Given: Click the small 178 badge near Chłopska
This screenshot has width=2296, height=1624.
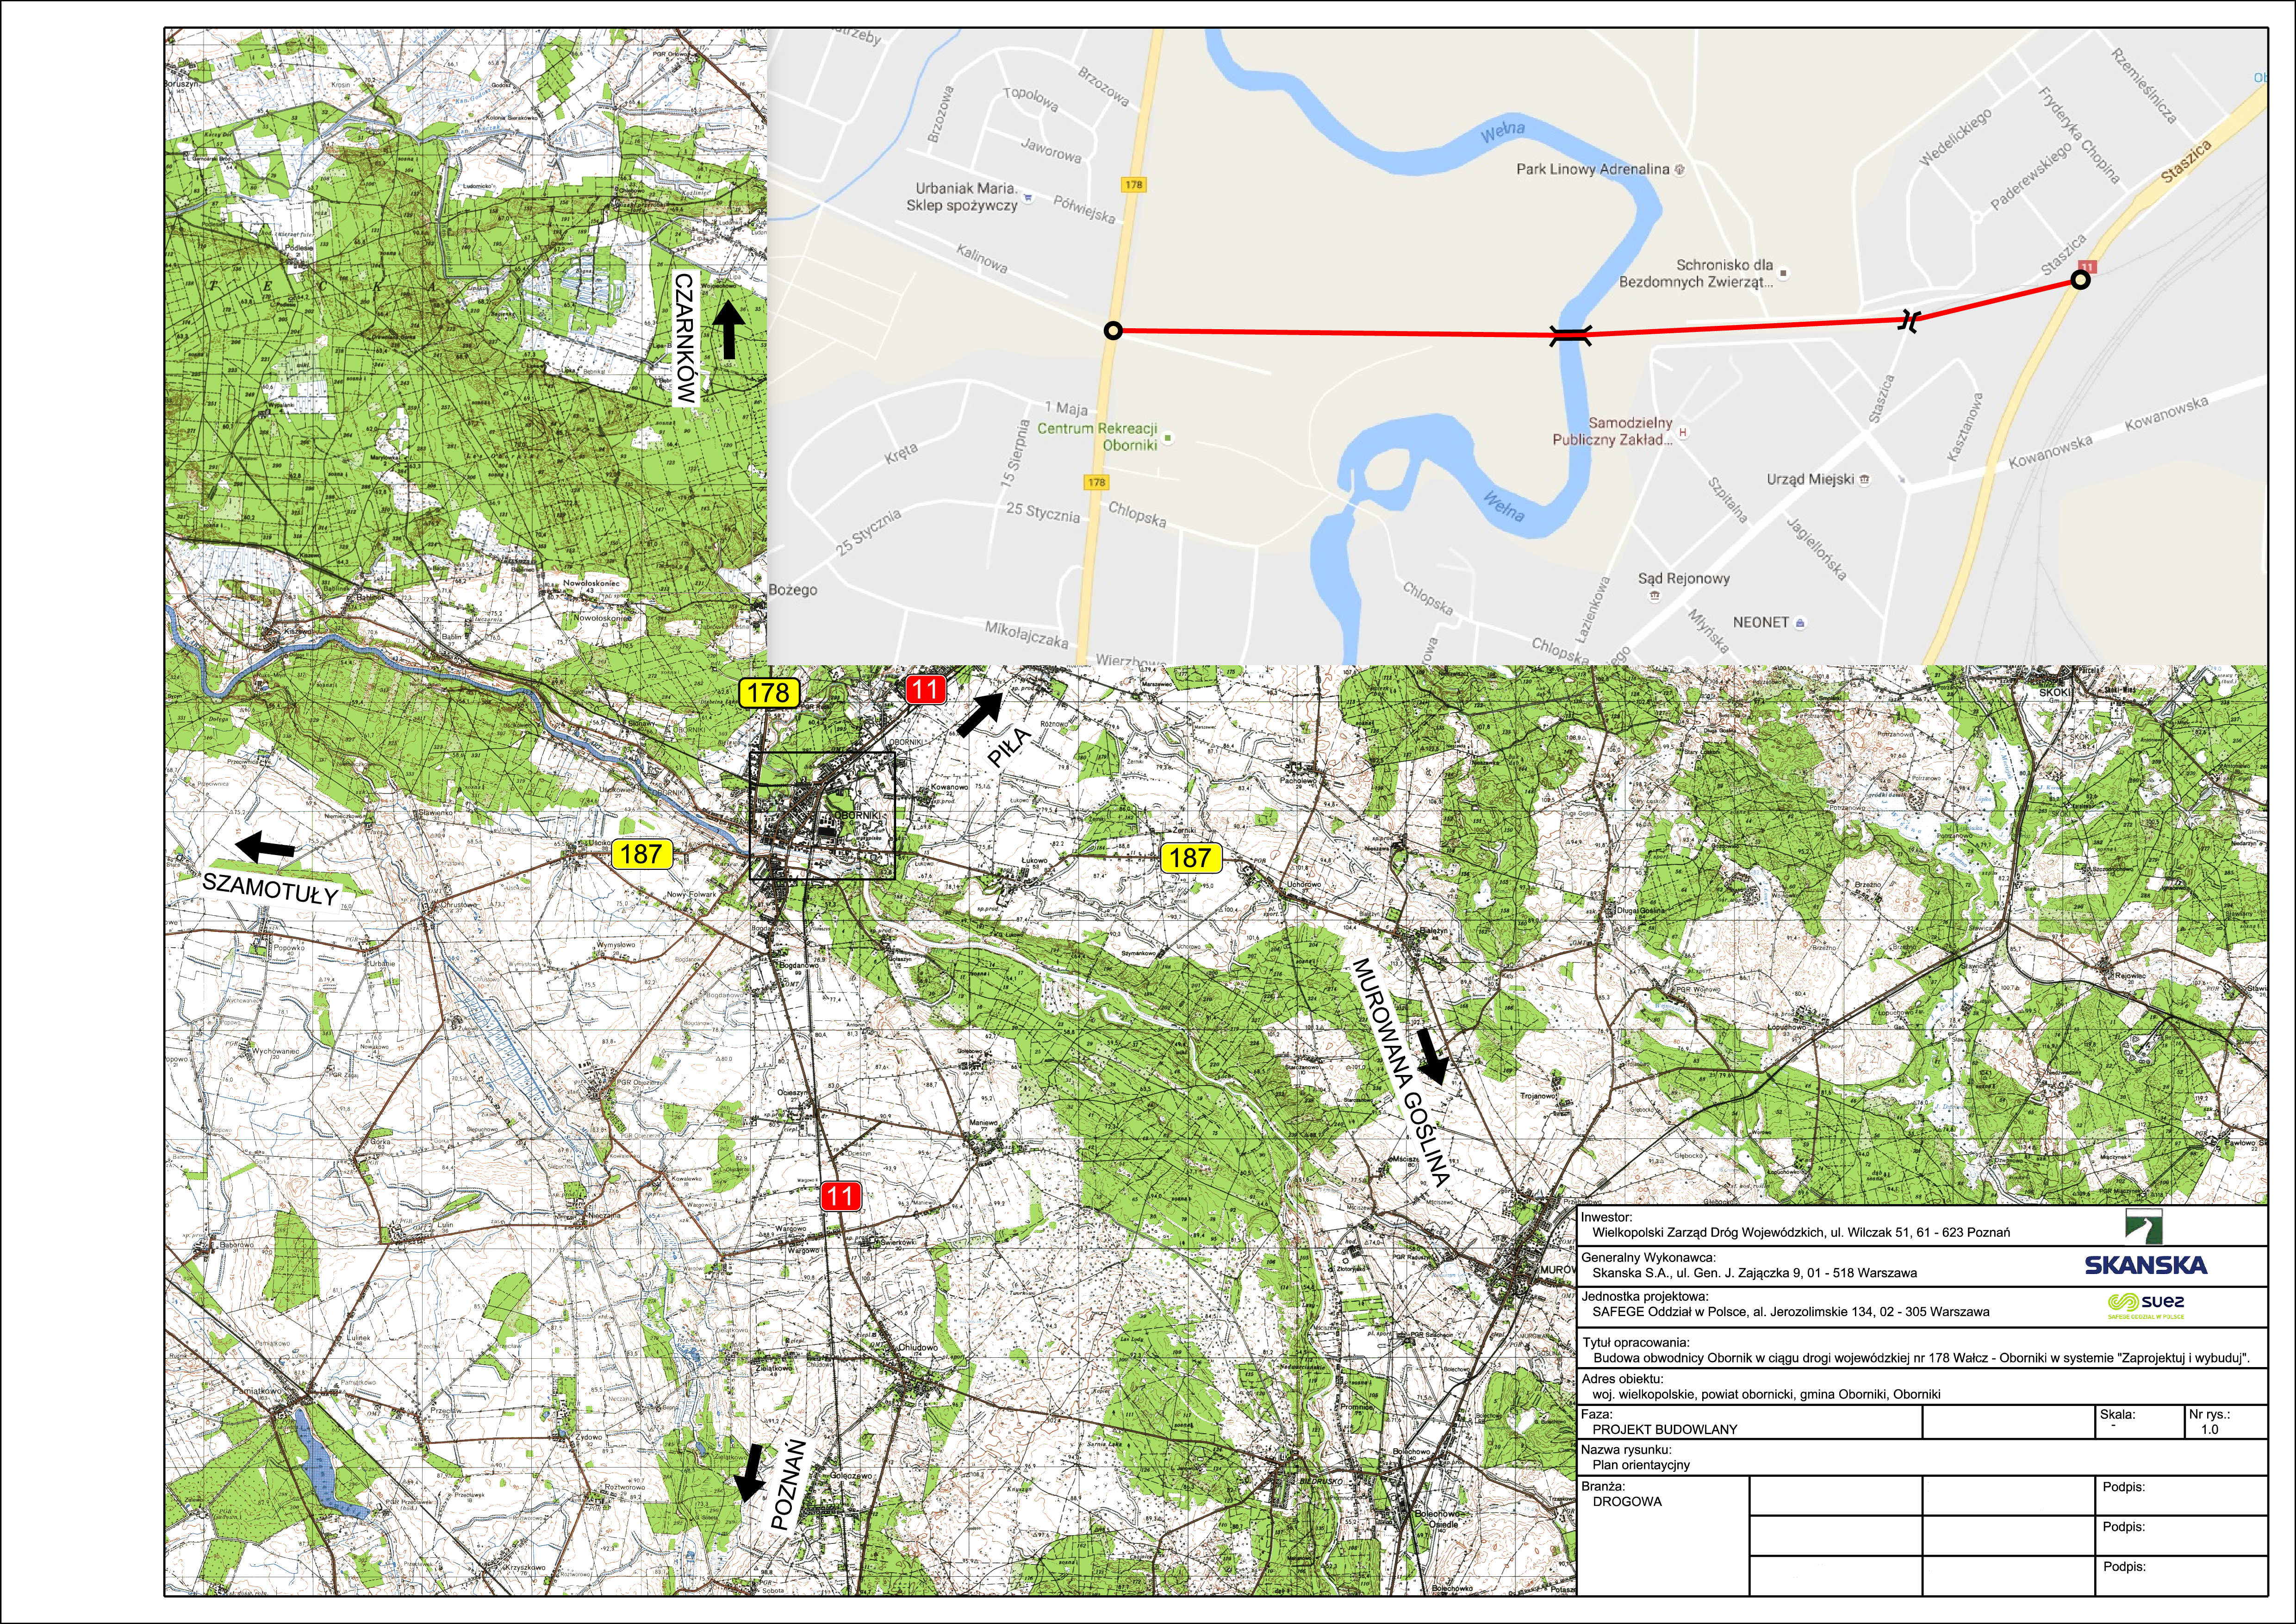Looking at the screenshot, I should (x=1096, y=482).
